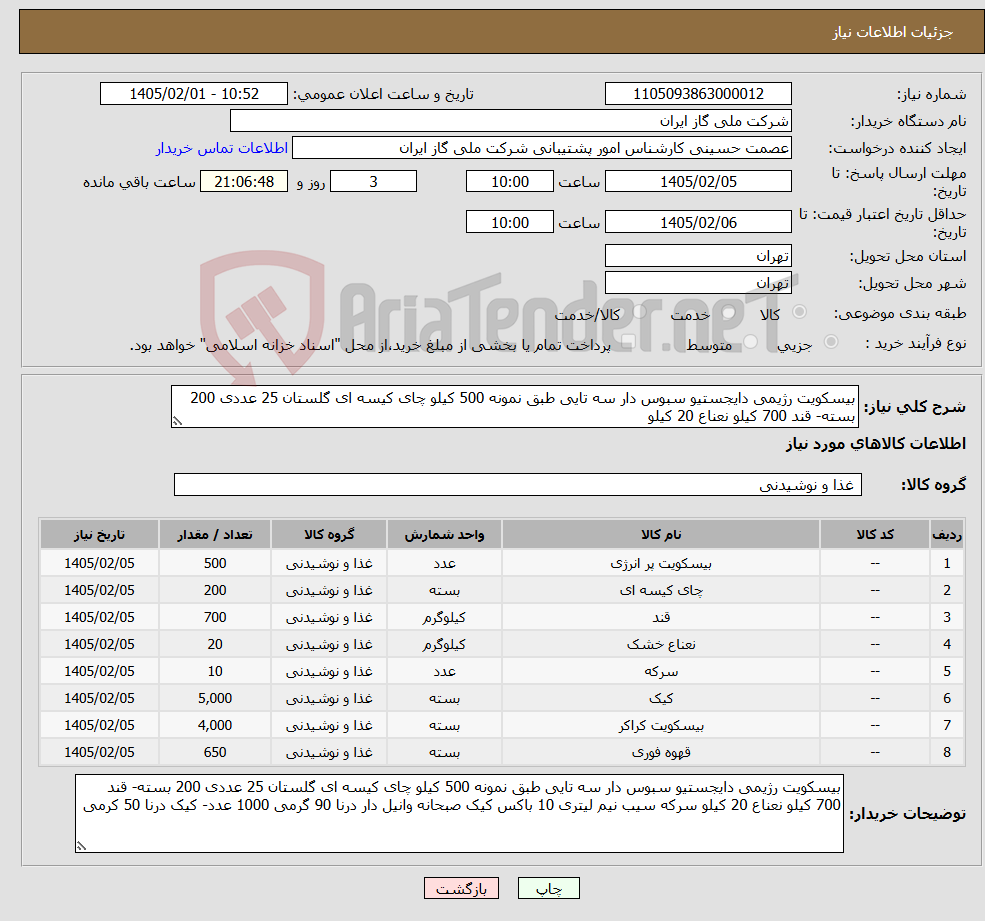
Task: Click quantity 650 in قهوه فوری row
Action: [215, 753]
